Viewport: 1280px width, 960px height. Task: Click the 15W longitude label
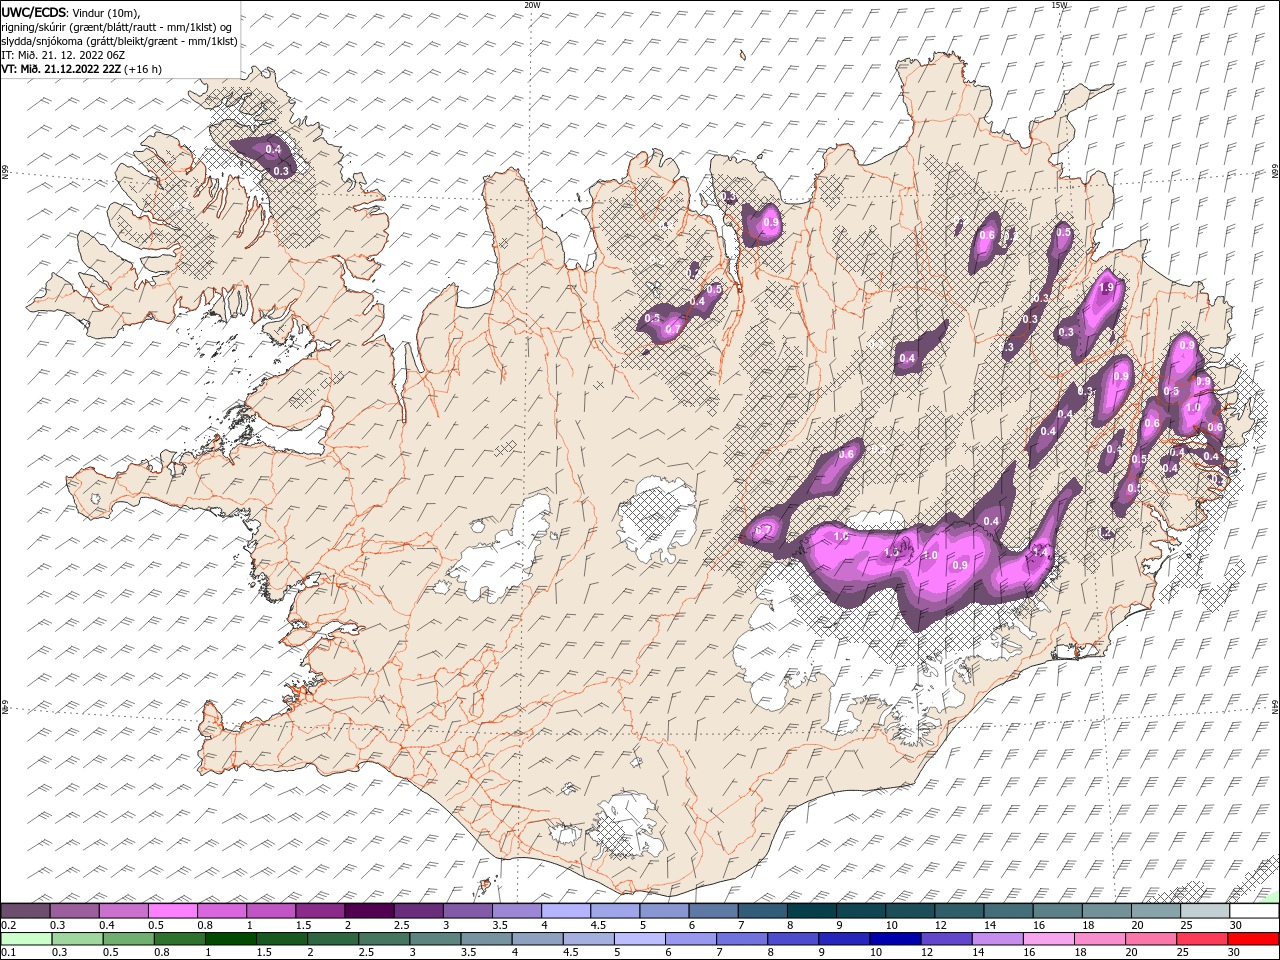point(1059,5)
